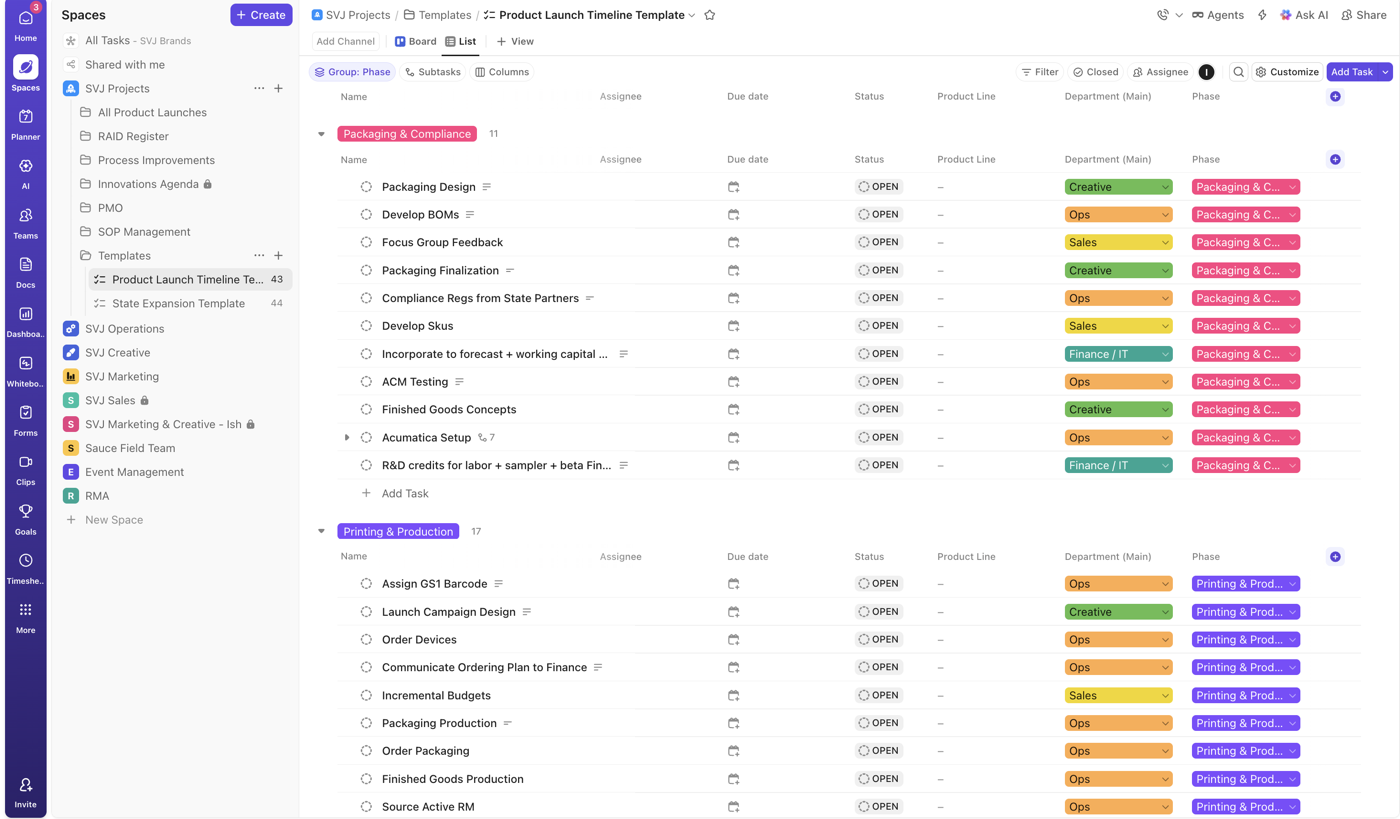Viewport: 1400px width, 819px height.
Task: Click the Customize button
Action: [x=1287, y=72]
